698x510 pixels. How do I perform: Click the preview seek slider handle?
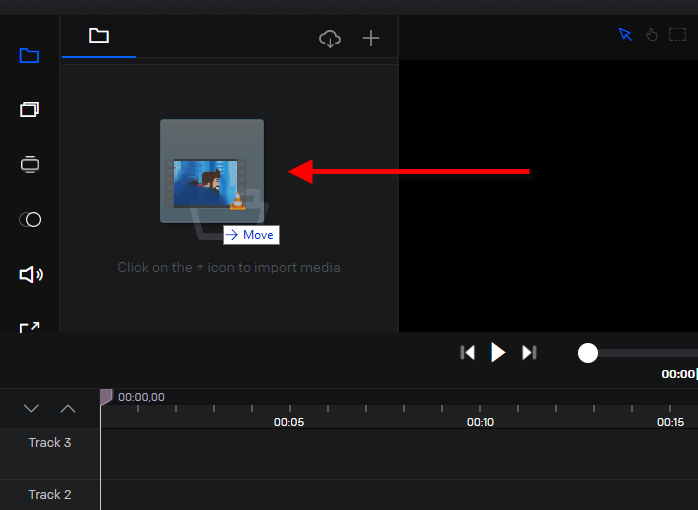pos(588,353)
